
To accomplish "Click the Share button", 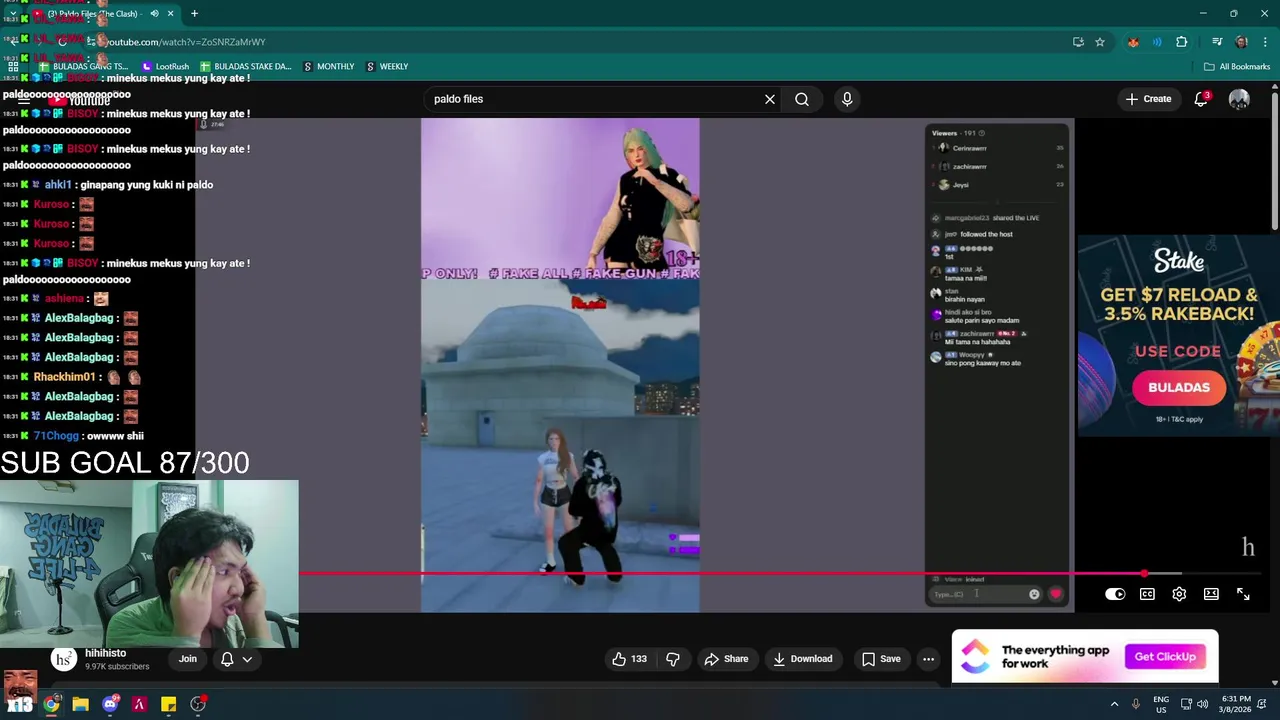I will 726,659.
